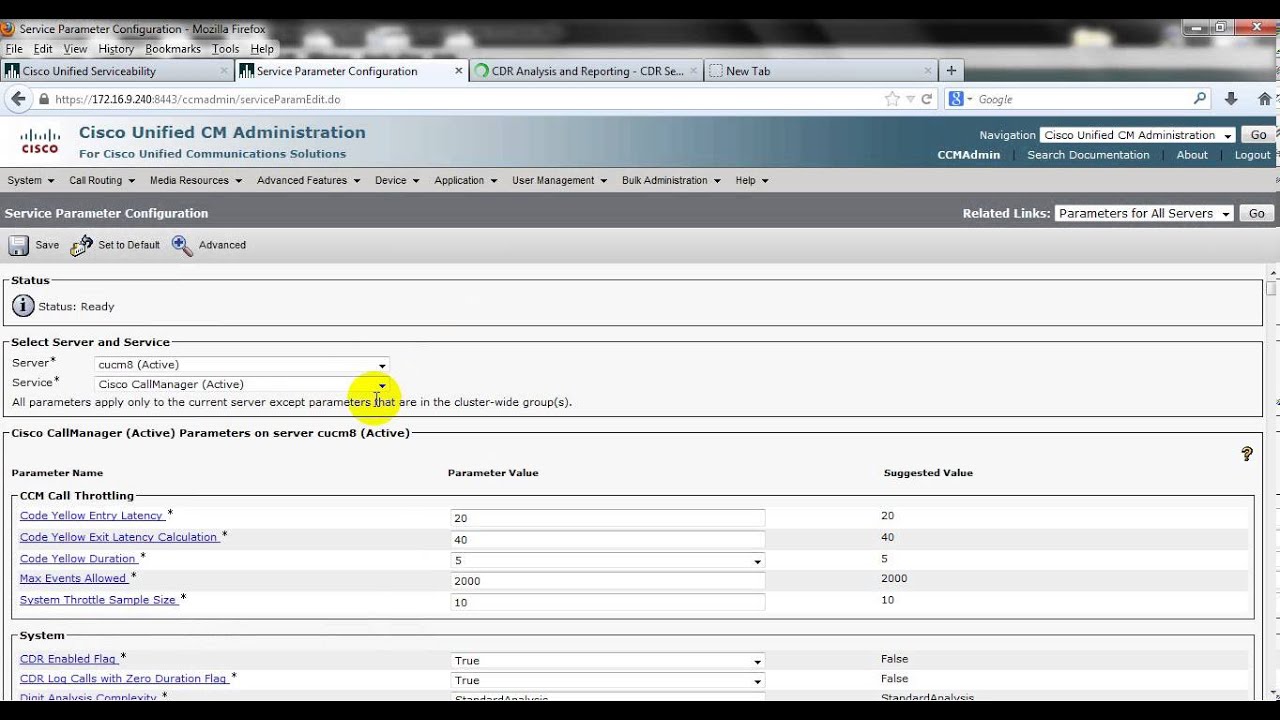Click Code Yellow Exit Latency Calculation link
The height and width of the screenshot is (720, 1280).
tap(119, 537)
